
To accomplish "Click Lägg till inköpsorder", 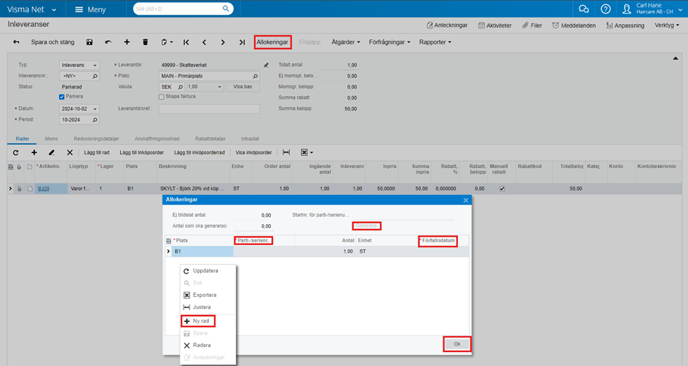I will point(141,153).
